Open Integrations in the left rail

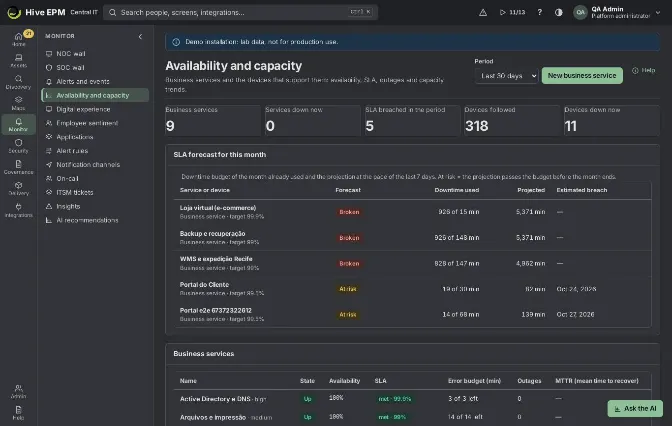18,210
